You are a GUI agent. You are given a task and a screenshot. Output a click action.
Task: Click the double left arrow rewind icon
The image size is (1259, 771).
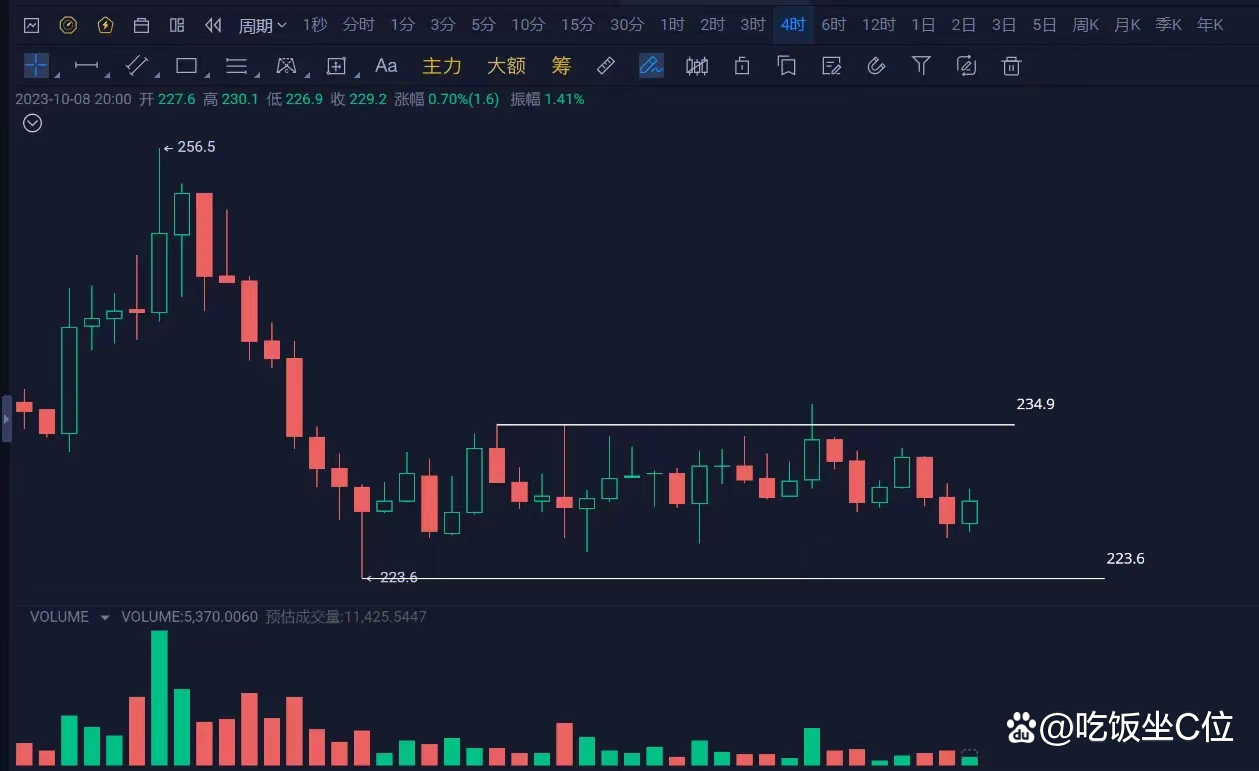click(213, 25)
